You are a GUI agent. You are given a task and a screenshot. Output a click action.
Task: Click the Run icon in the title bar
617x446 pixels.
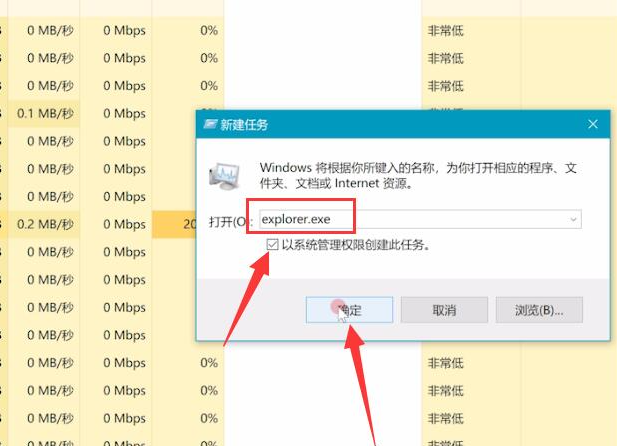(x=211, y=125)
